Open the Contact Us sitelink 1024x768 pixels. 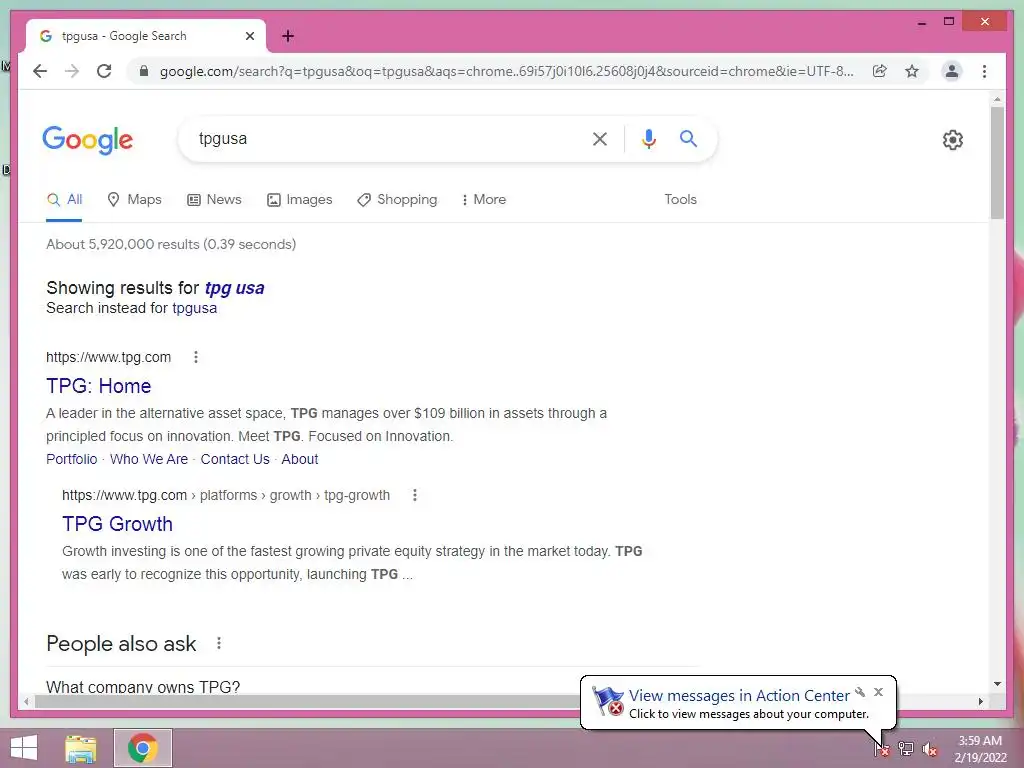tap(235, 459)
